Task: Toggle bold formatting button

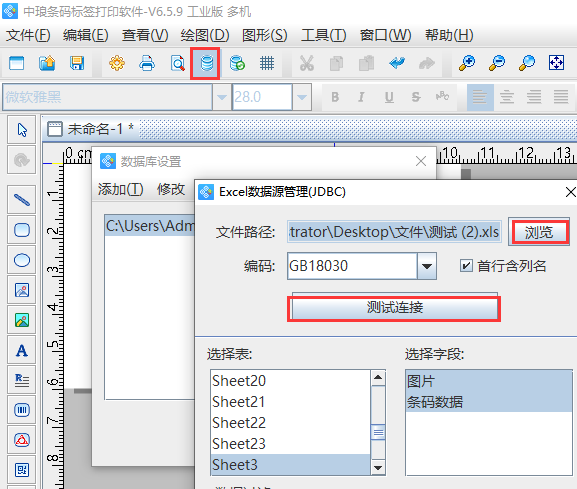Action: point(335,97)
